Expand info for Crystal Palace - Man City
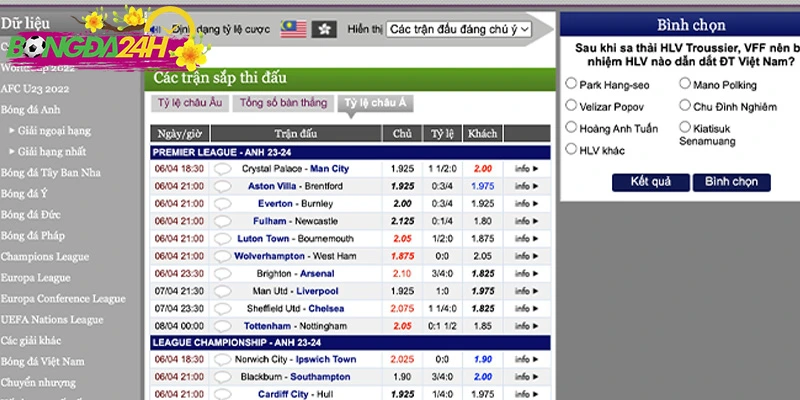 coord(527,169)
